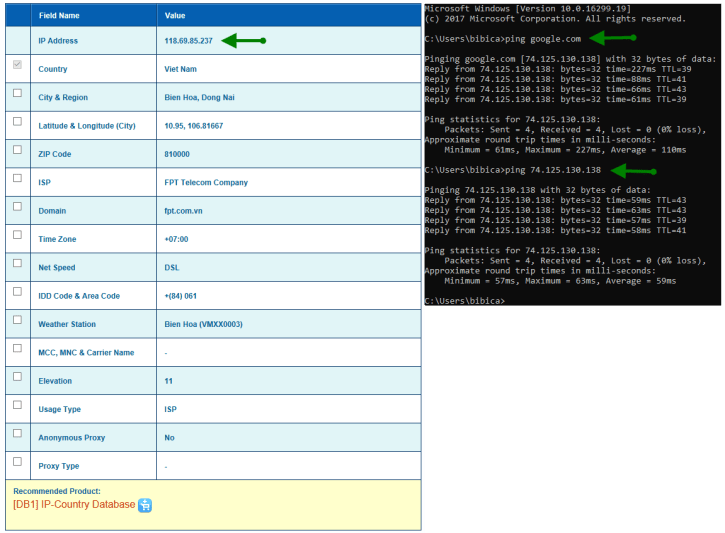
Task: Click the fpt.com.vn domain value
Action: 184,211
